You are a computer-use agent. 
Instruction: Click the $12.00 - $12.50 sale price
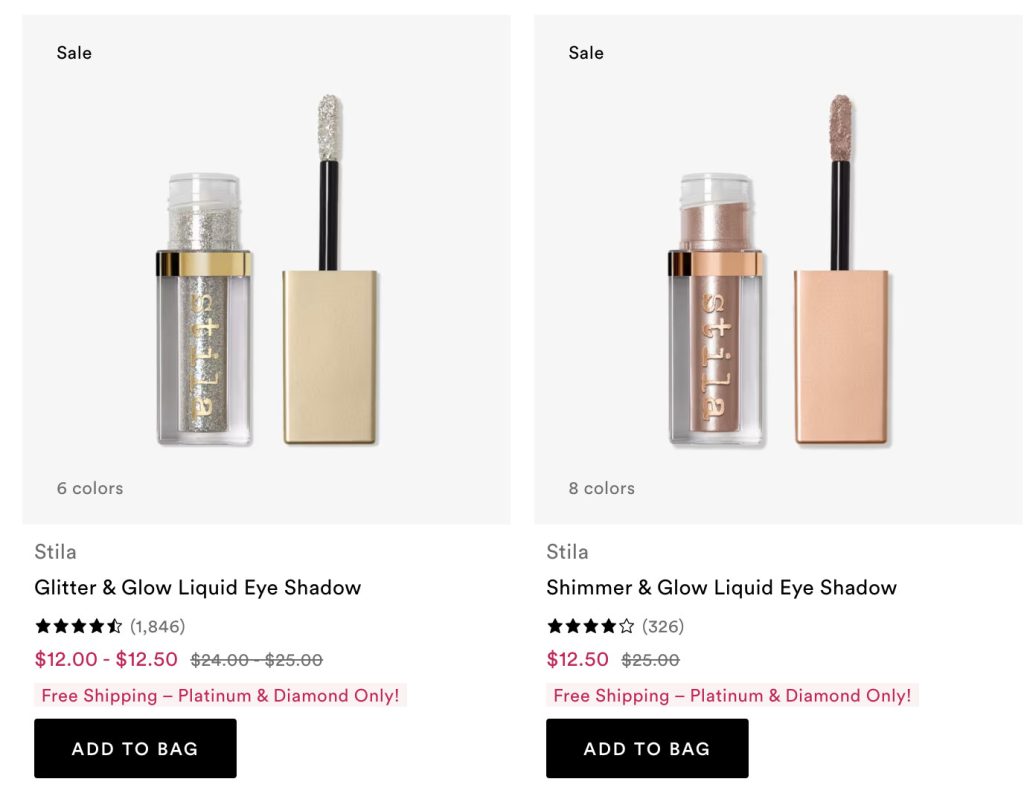106,660
